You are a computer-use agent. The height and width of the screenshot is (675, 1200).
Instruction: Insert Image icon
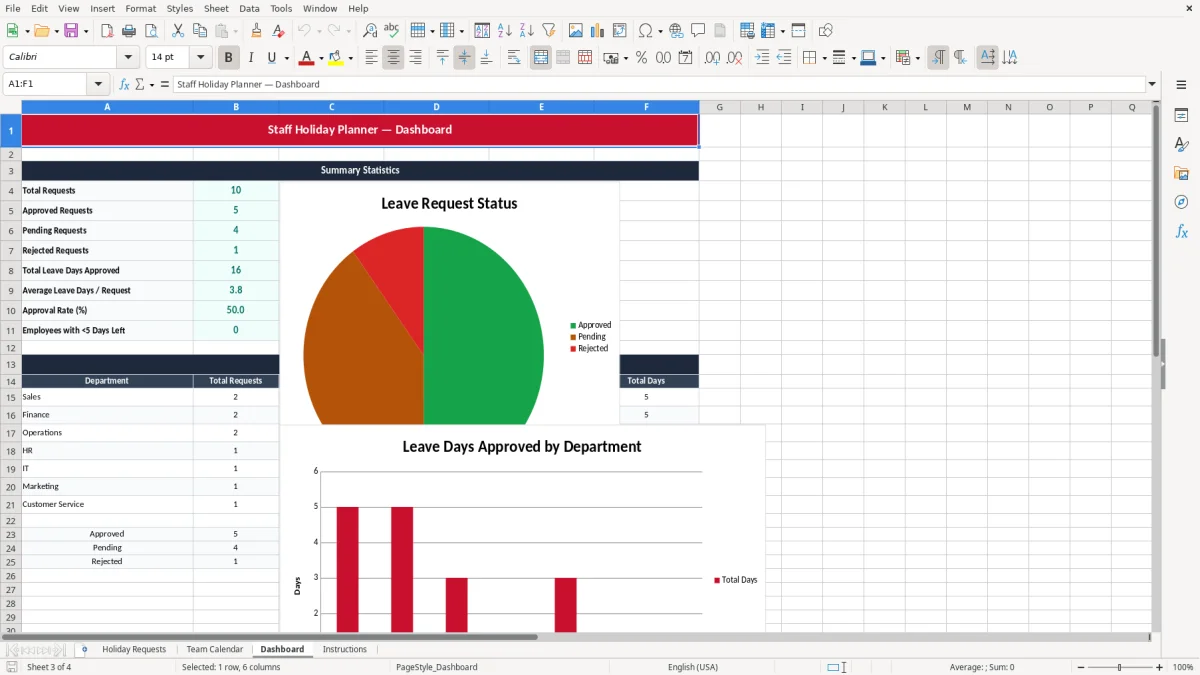point(576,31)
